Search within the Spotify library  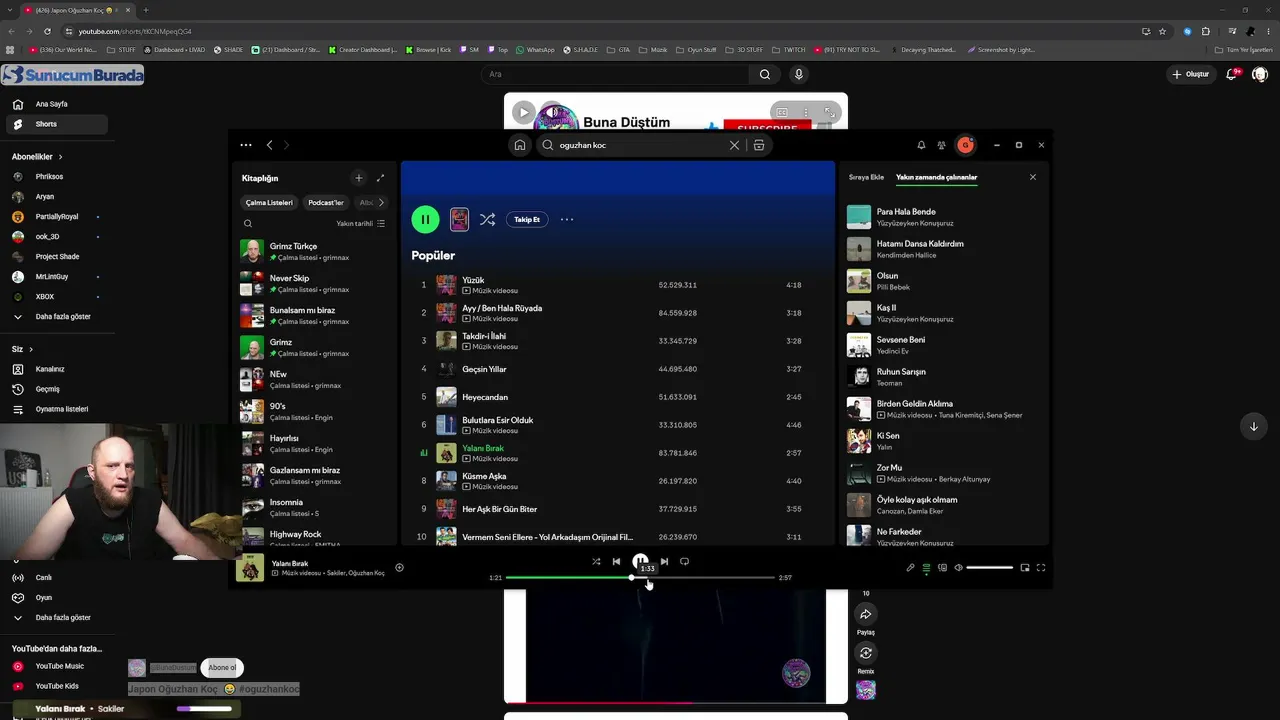pyautogui.click(x=248, y=224)
